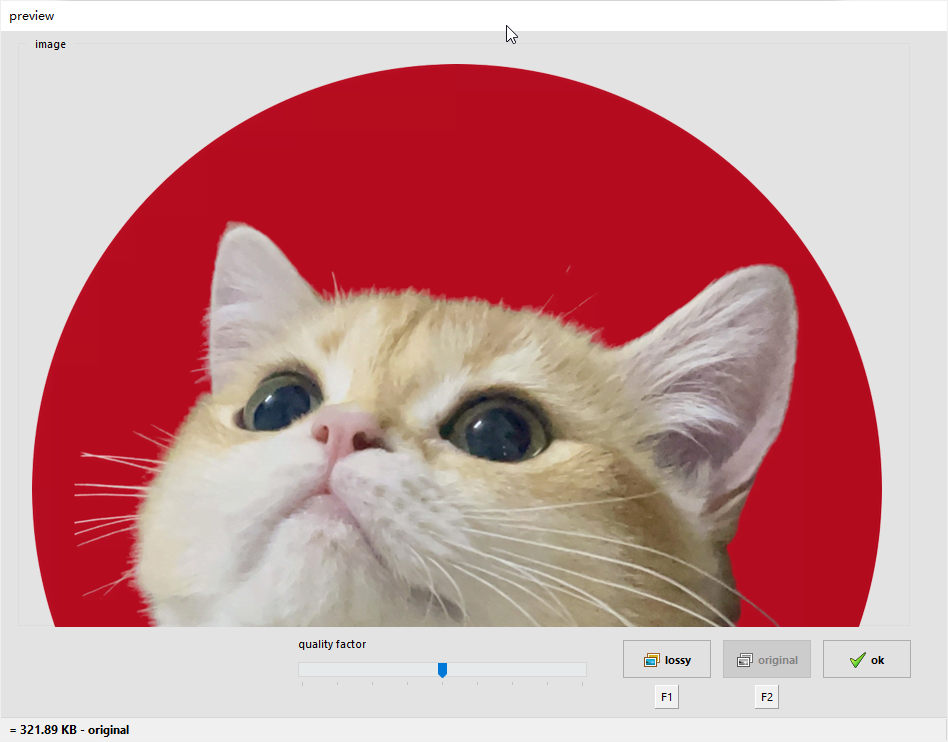Click the image group box label

point(50,44)
